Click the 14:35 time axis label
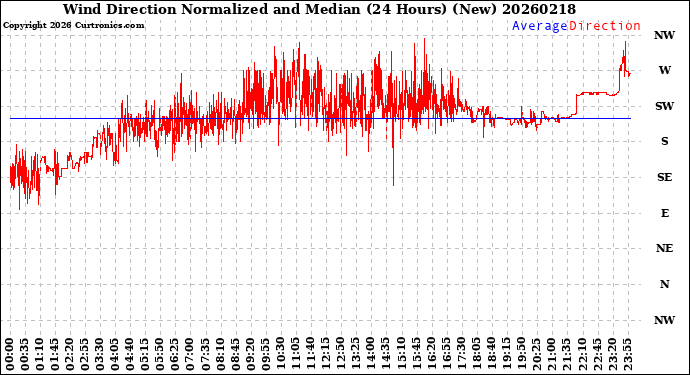Viewport: 690px width, 375px height. (x=386, y=355)
